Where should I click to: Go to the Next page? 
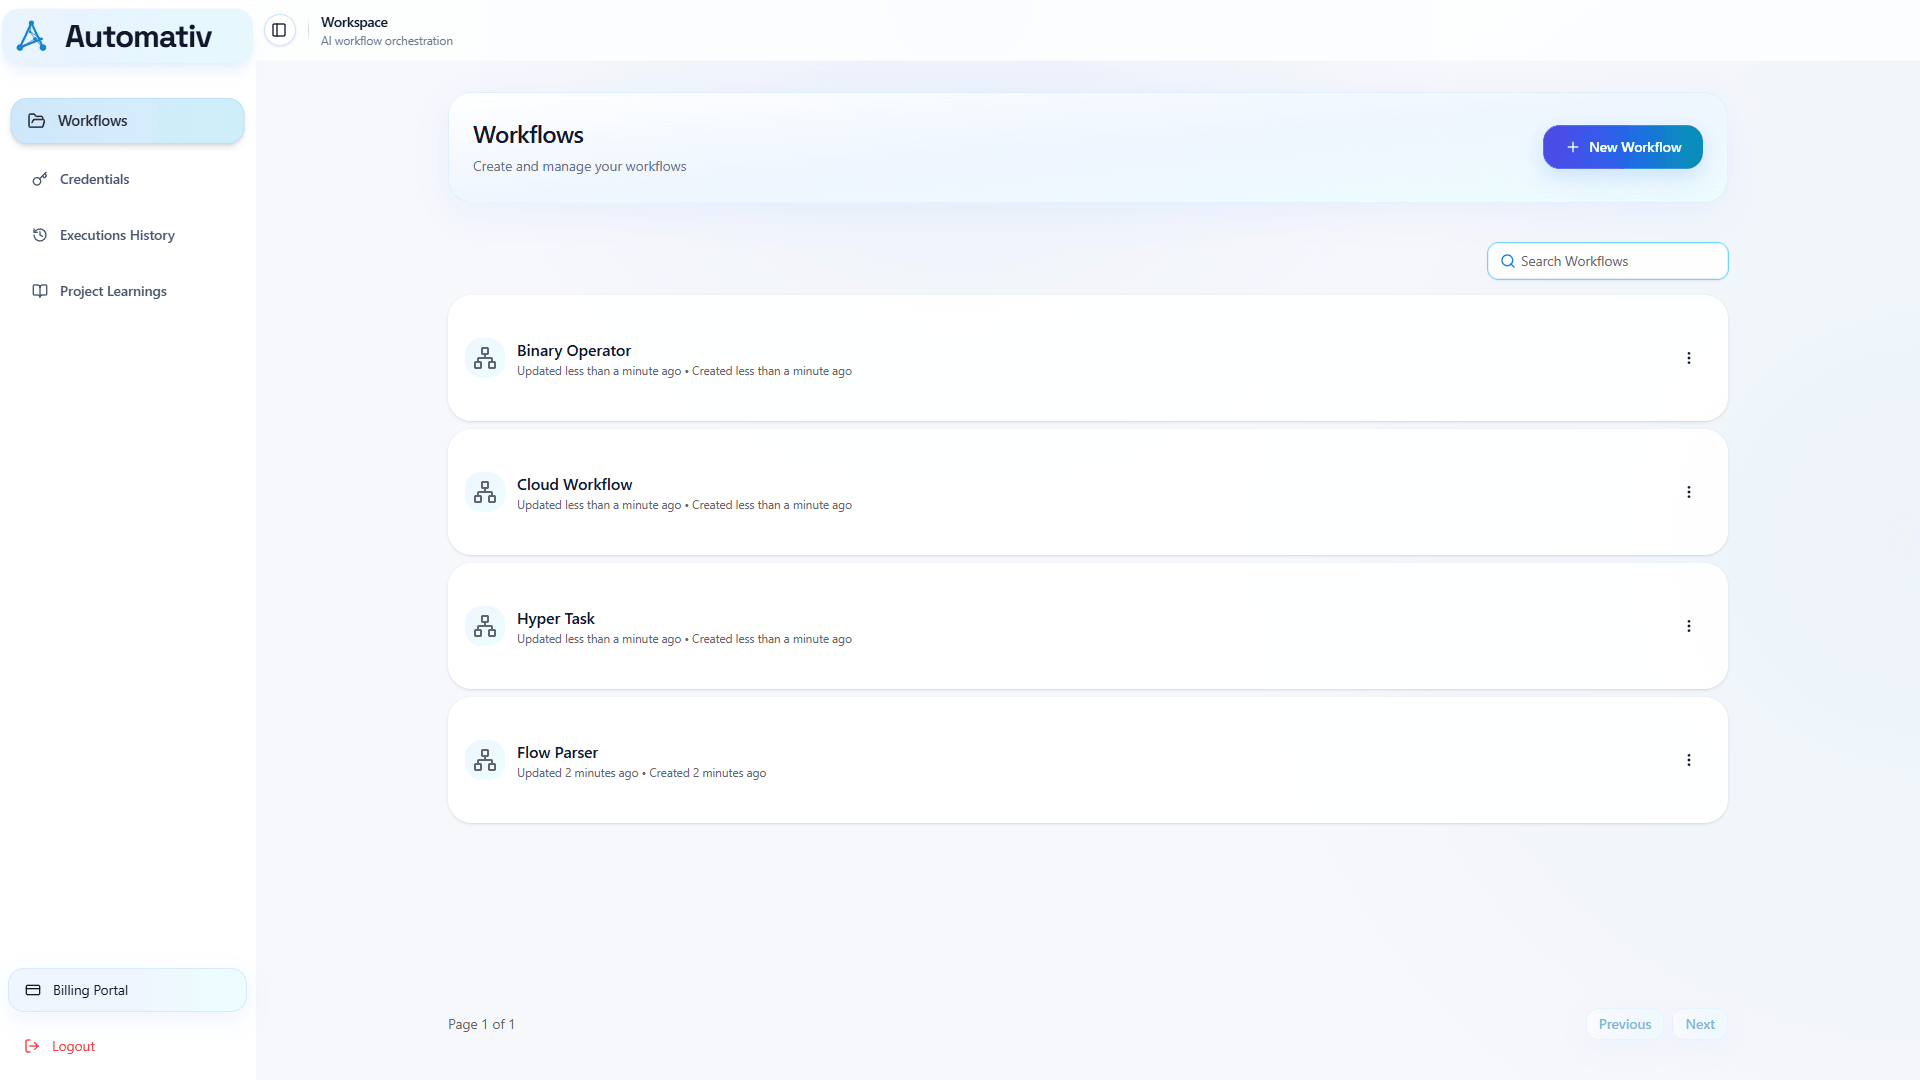1700,1024
